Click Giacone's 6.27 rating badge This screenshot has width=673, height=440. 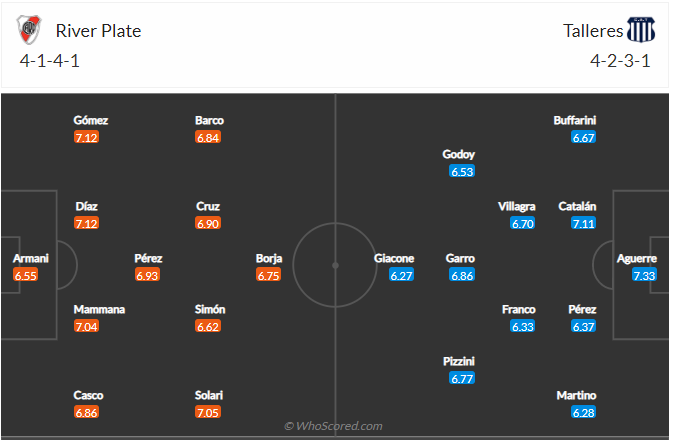click(401, 275)
